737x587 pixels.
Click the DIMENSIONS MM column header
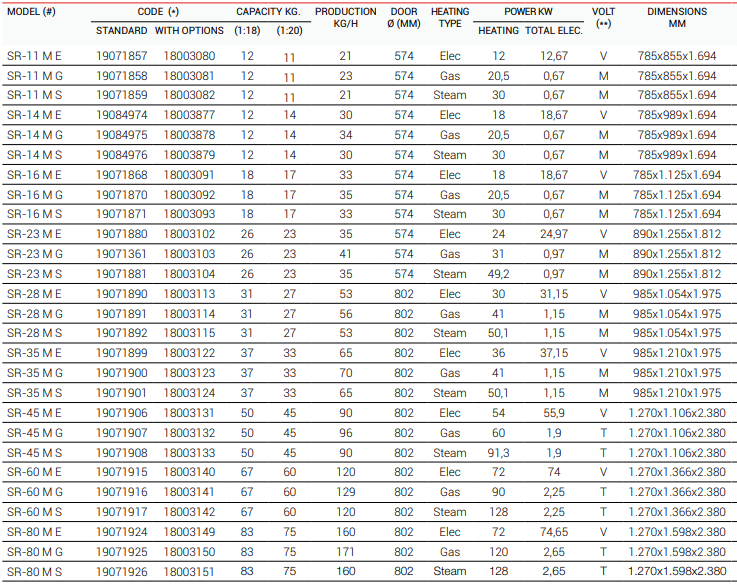click(676, 18)
